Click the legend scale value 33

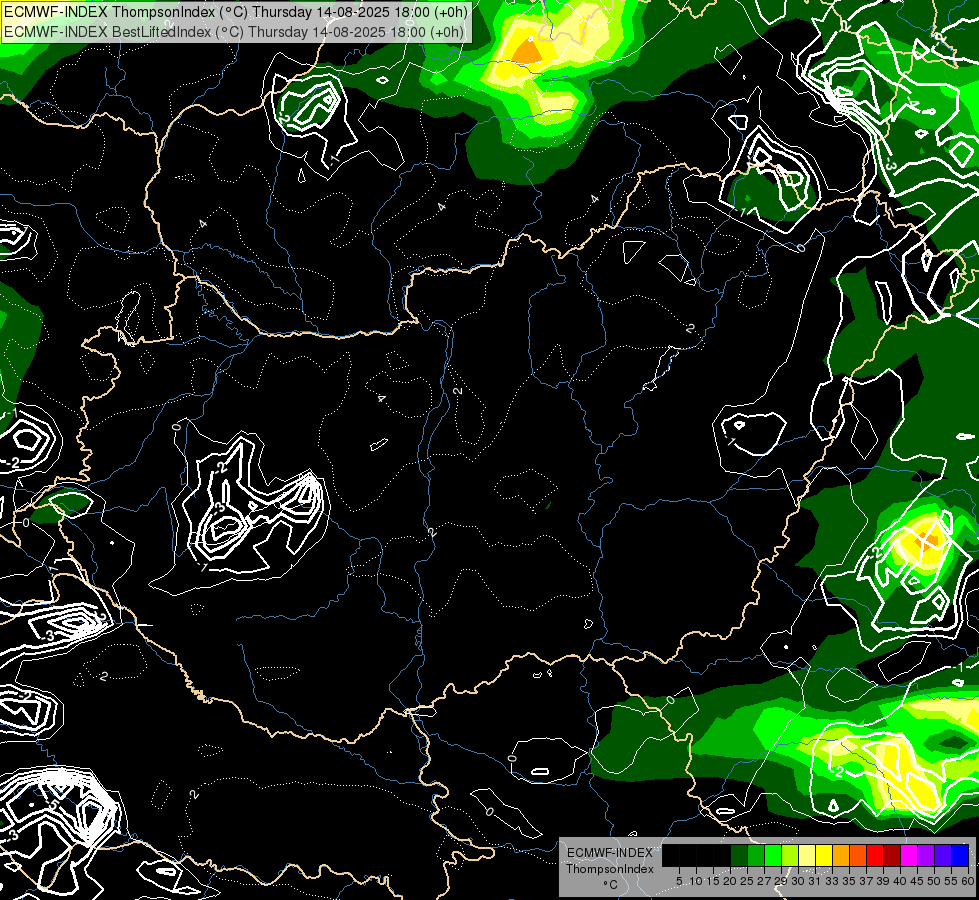[832, 881]
